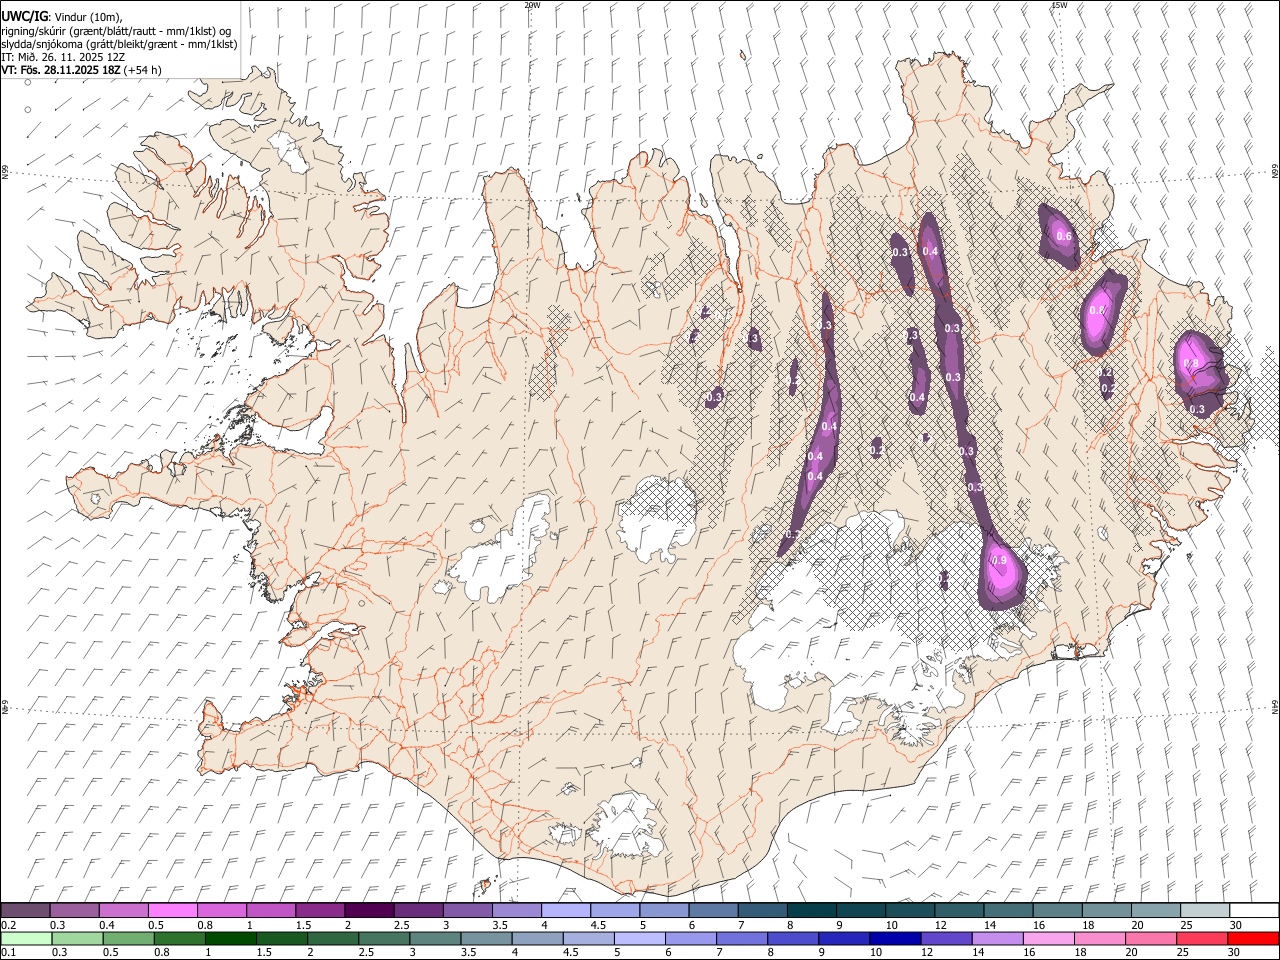This screenshot has height=960, width=1280.
Task: Click the bright red 30 mm rain swatch
Action: point(1254,938)
